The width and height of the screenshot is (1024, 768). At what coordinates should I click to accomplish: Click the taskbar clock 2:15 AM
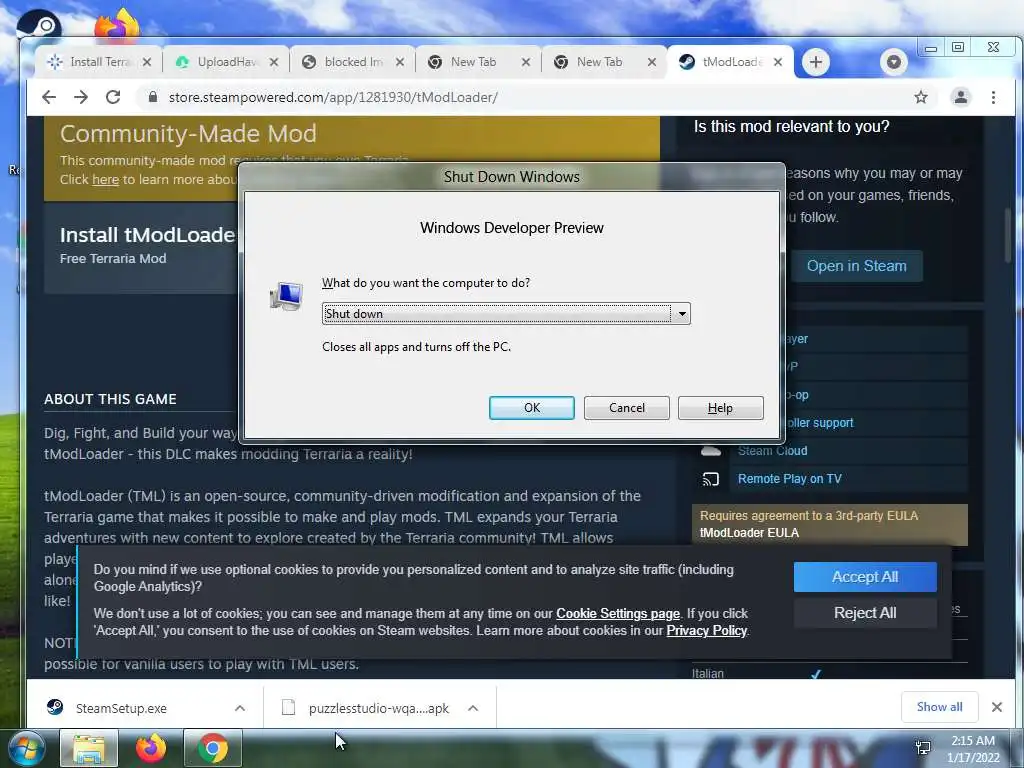pos(973,741)
